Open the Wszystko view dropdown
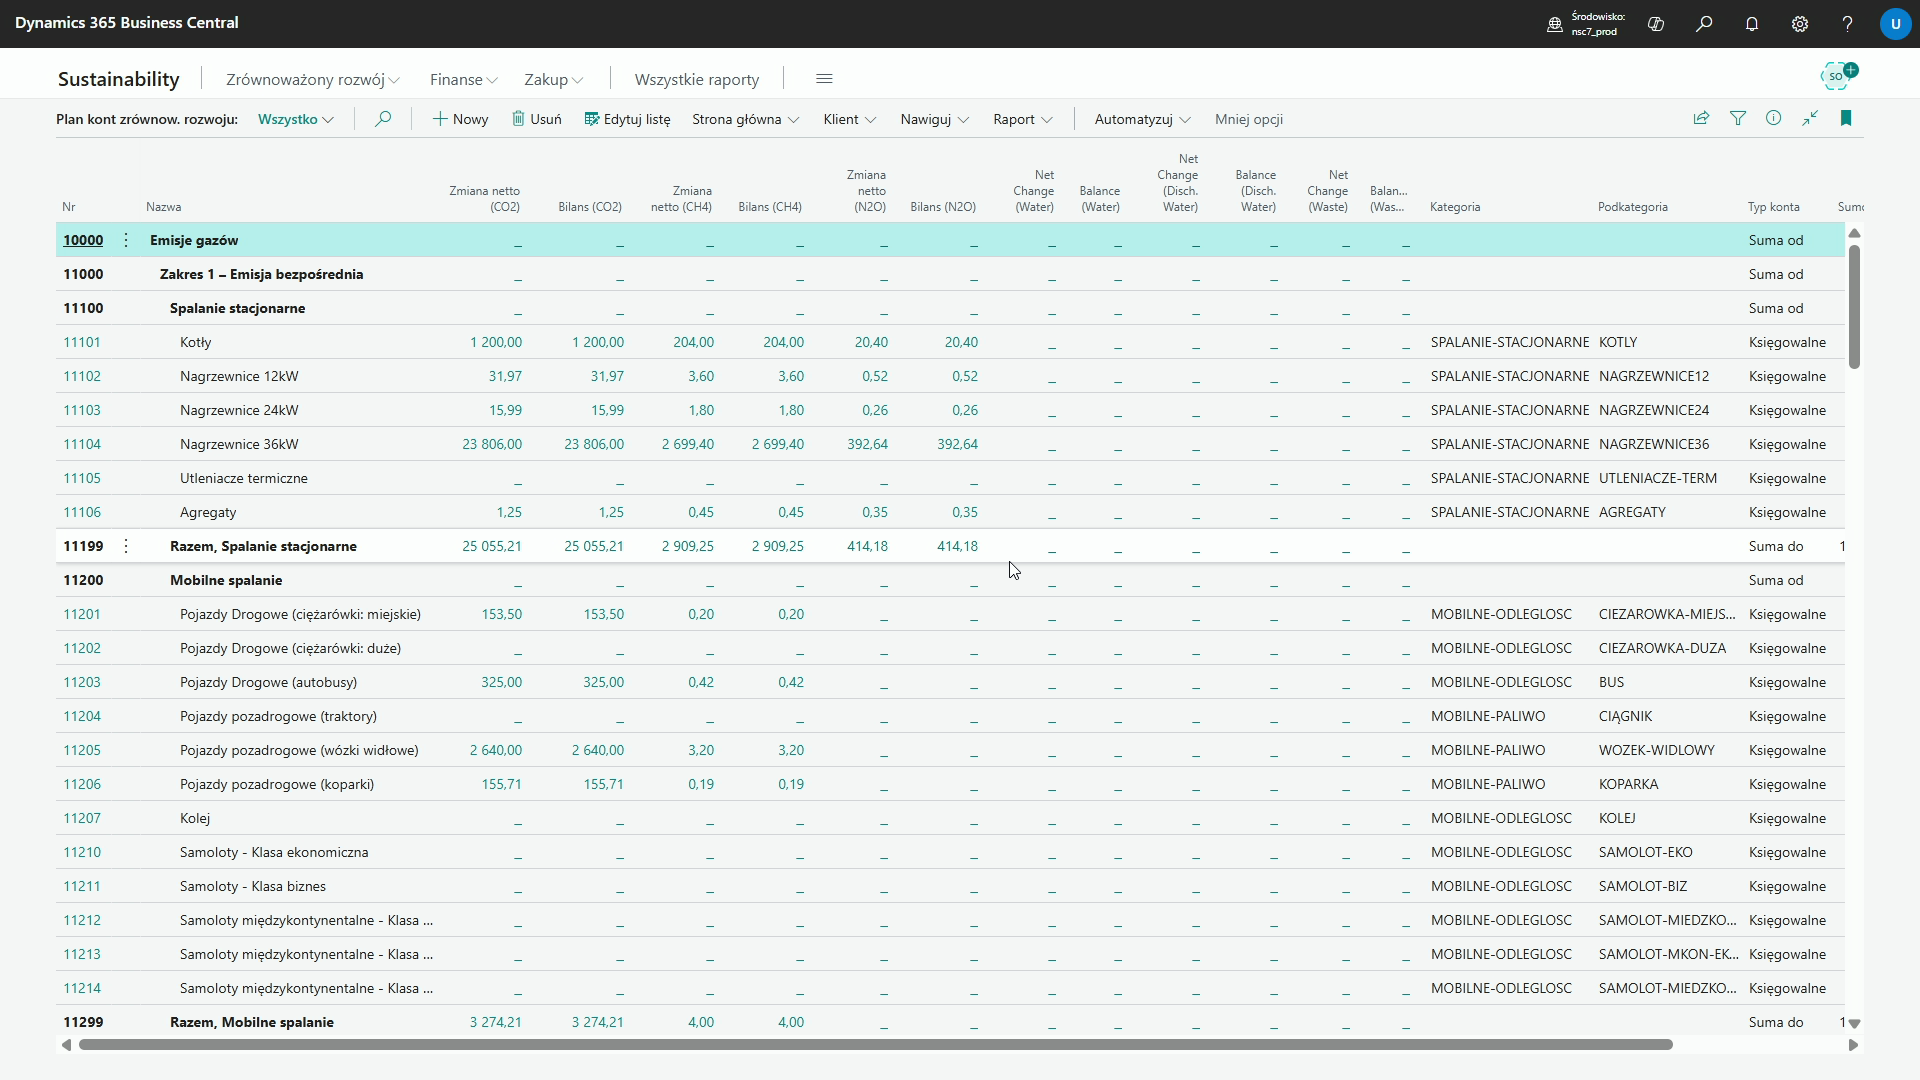 point(295,119)
